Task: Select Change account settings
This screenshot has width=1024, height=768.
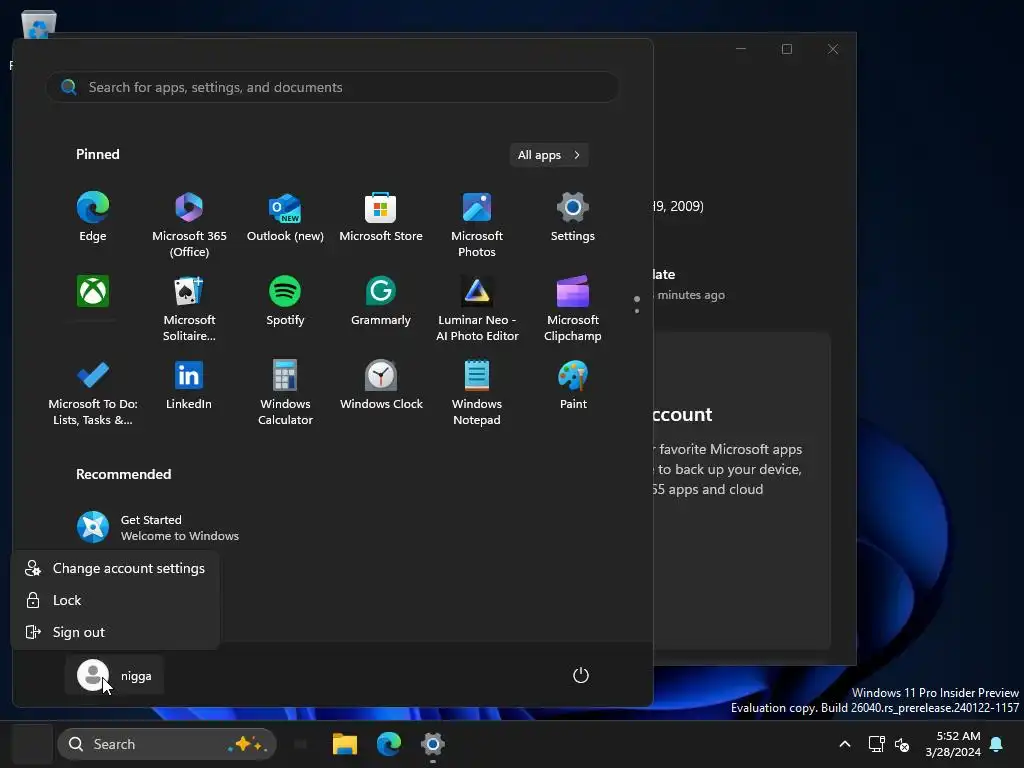Action: [115, 568]
